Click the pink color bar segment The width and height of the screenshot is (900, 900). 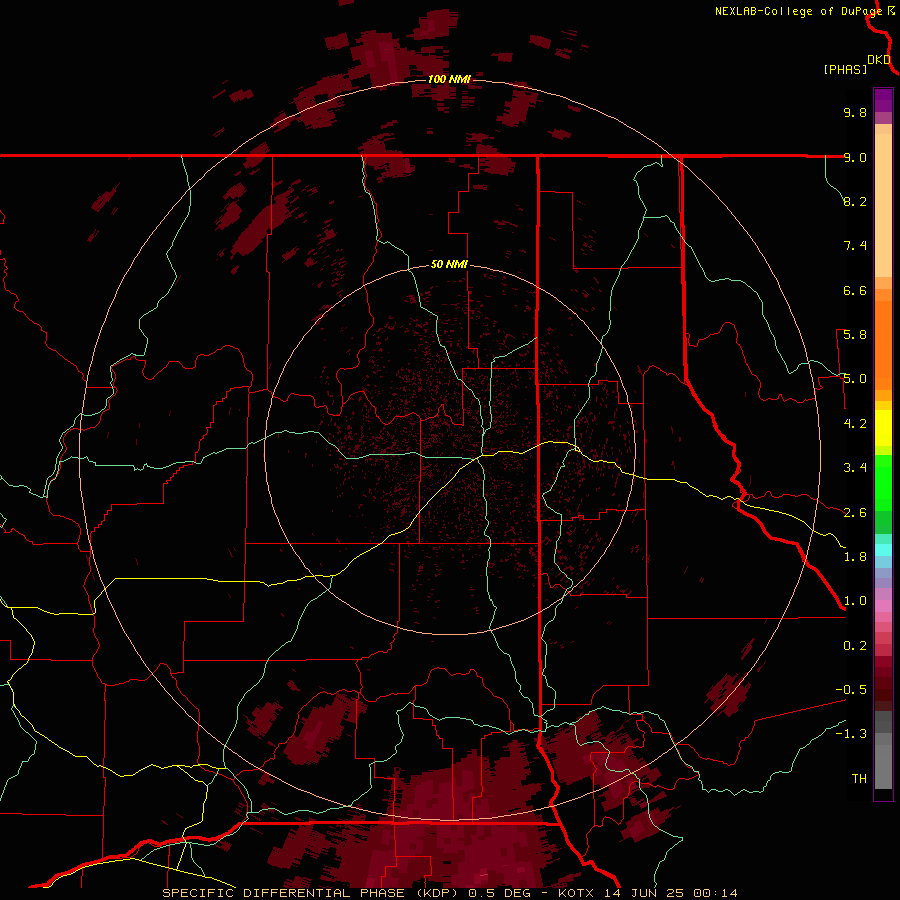(883, 606)
